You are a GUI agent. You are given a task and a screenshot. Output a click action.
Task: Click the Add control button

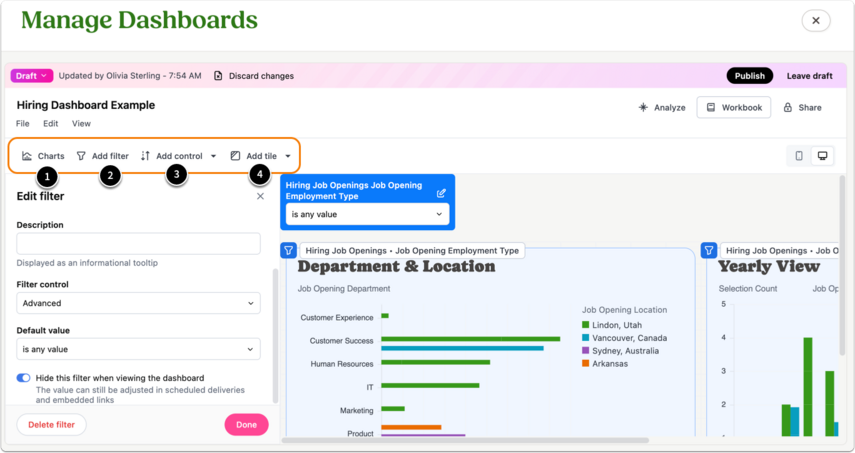(172, 156)
